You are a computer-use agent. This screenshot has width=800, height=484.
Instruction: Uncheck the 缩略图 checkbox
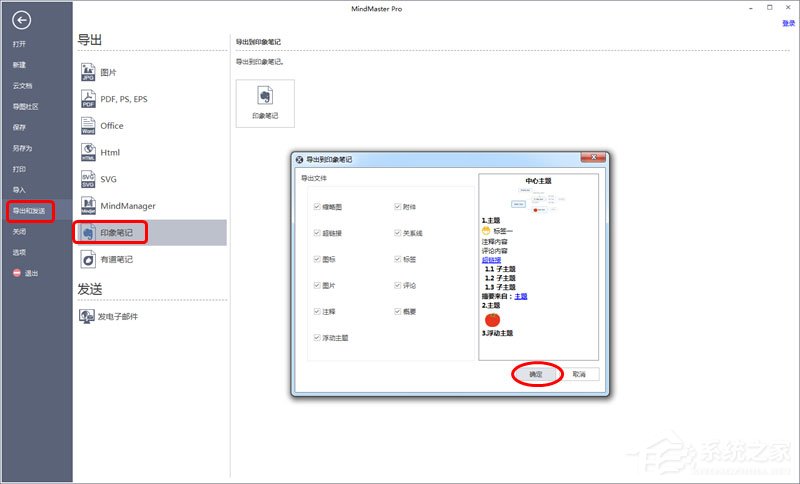pyautogui.click(x=317, y=207)
